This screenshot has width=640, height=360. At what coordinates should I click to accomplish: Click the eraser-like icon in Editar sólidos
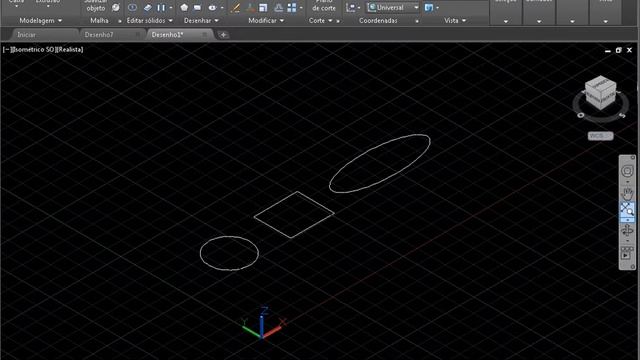click(148, 7)
